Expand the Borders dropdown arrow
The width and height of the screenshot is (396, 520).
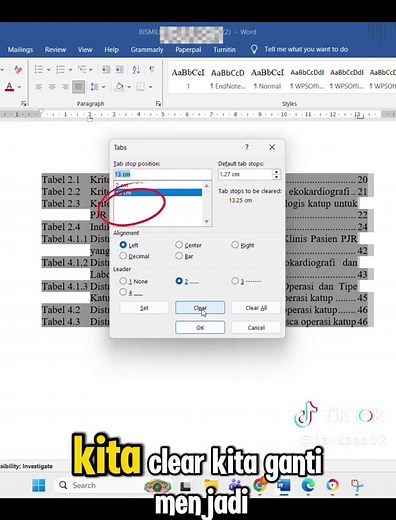point(150,87)
